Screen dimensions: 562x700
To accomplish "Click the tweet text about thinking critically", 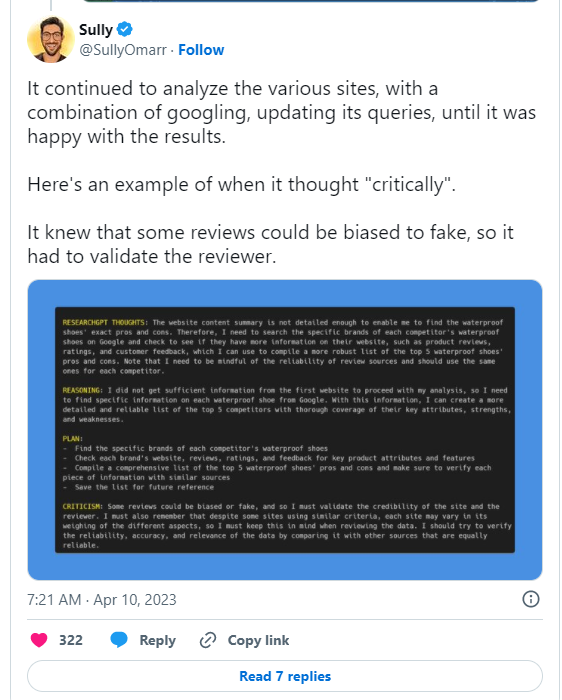I will point(241,184).
